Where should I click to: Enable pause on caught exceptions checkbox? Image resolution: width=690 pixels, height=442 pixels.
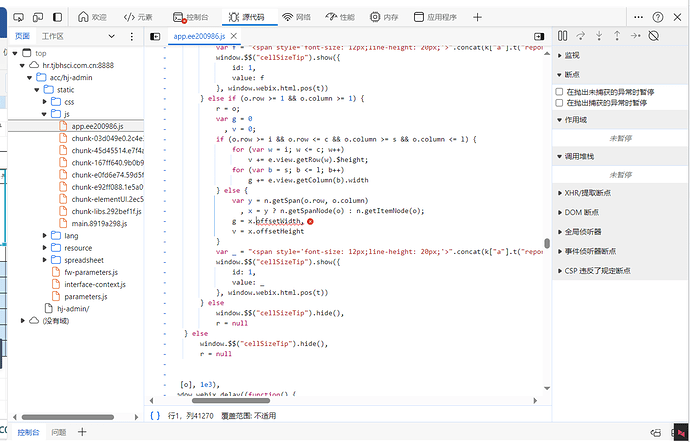click(560, 102)
